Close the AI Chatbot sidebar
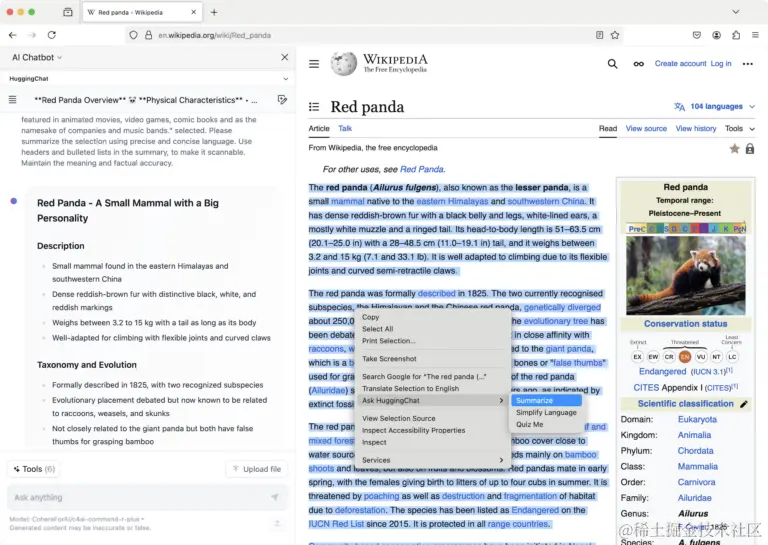Image resolution: width=768 pixels, height=545 pixels. click(x=285, y=57)
